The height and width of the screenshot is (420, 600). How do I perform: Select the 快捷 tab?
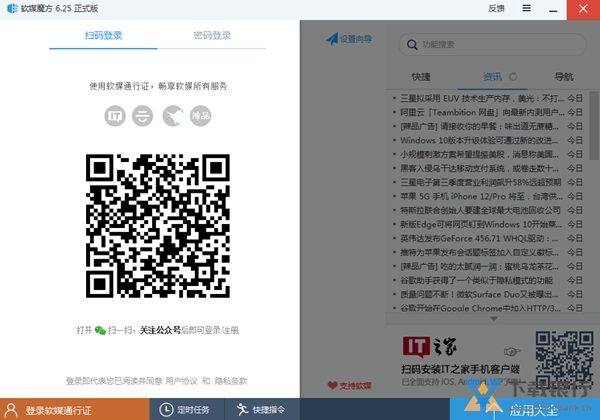coord(420,77)
